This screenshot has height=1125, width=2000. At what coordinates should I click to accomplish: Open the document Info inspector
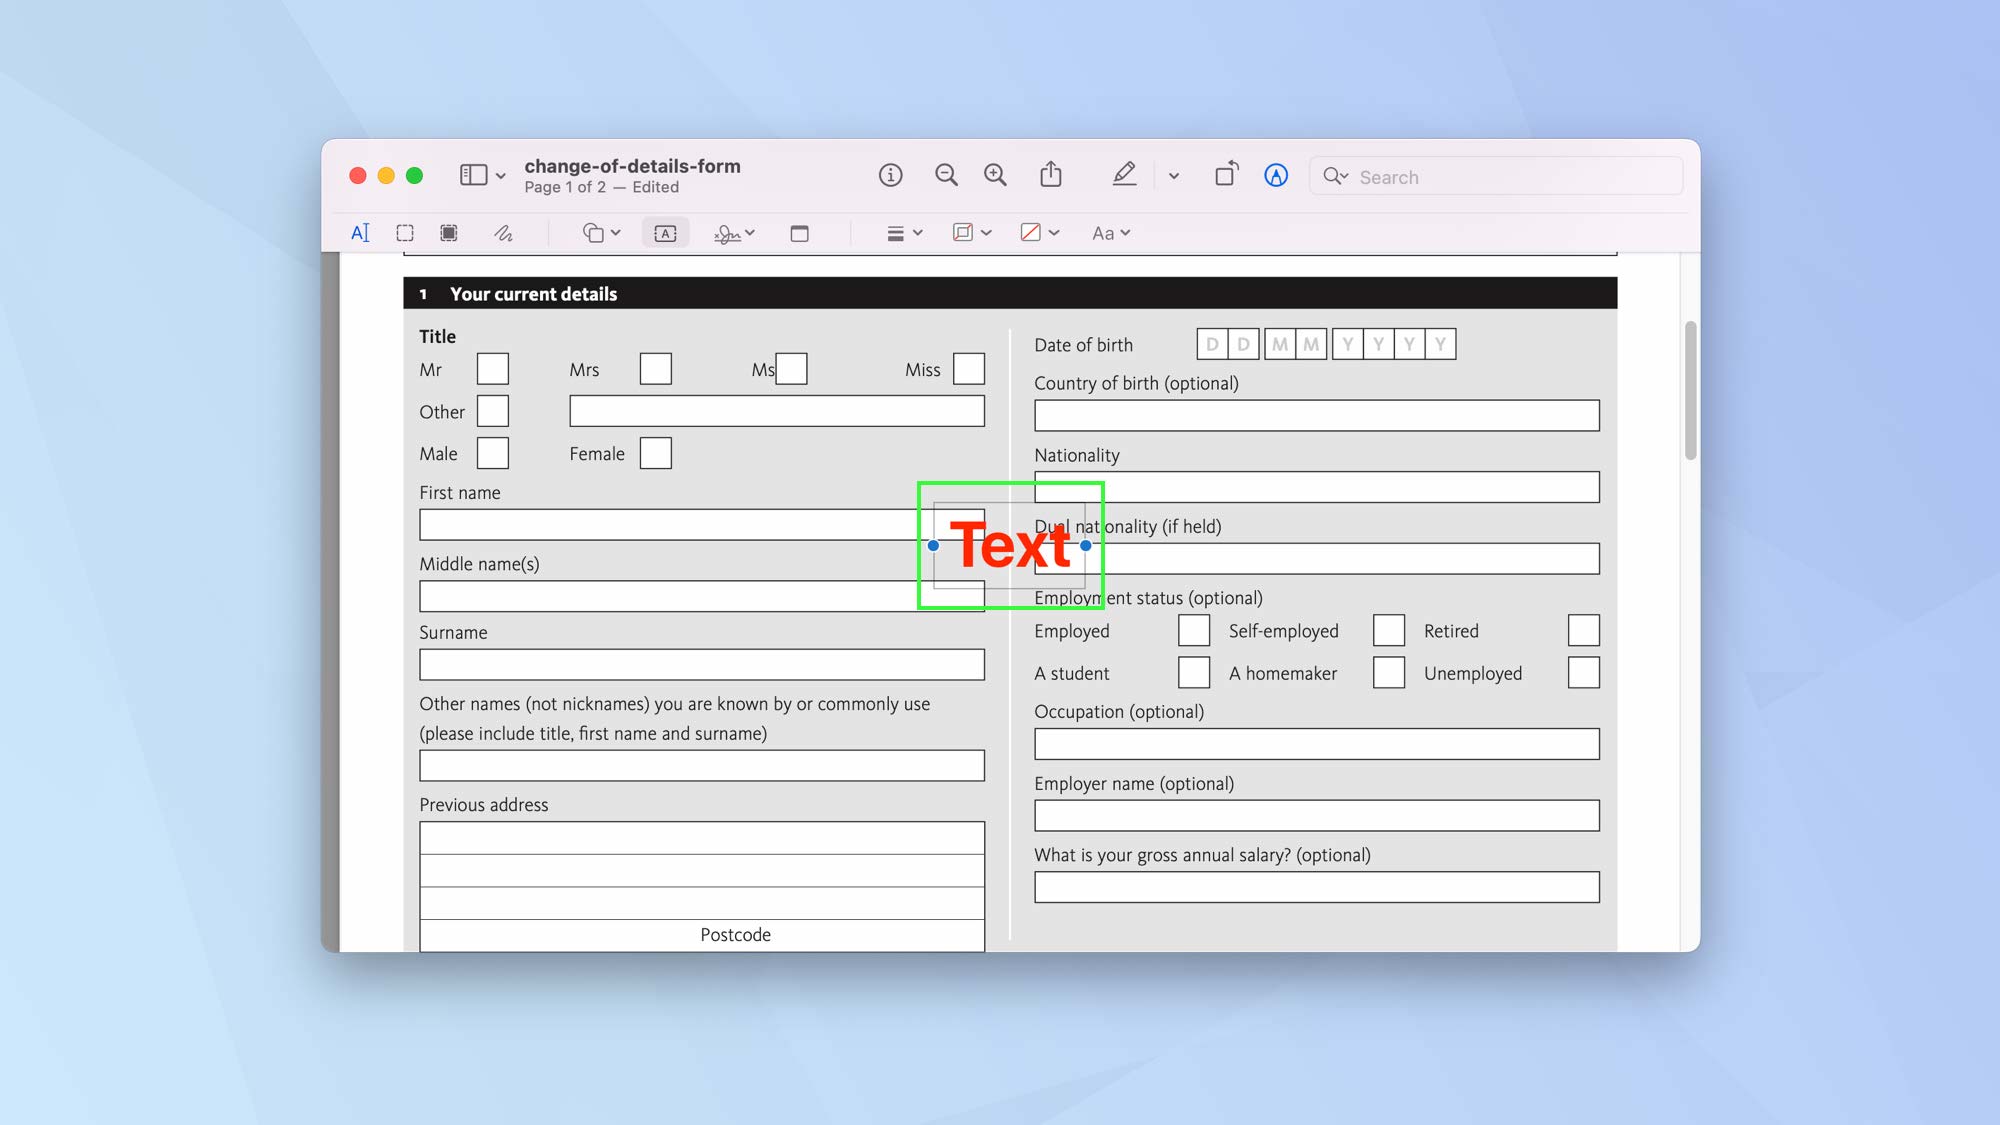(x=890, y=175)
